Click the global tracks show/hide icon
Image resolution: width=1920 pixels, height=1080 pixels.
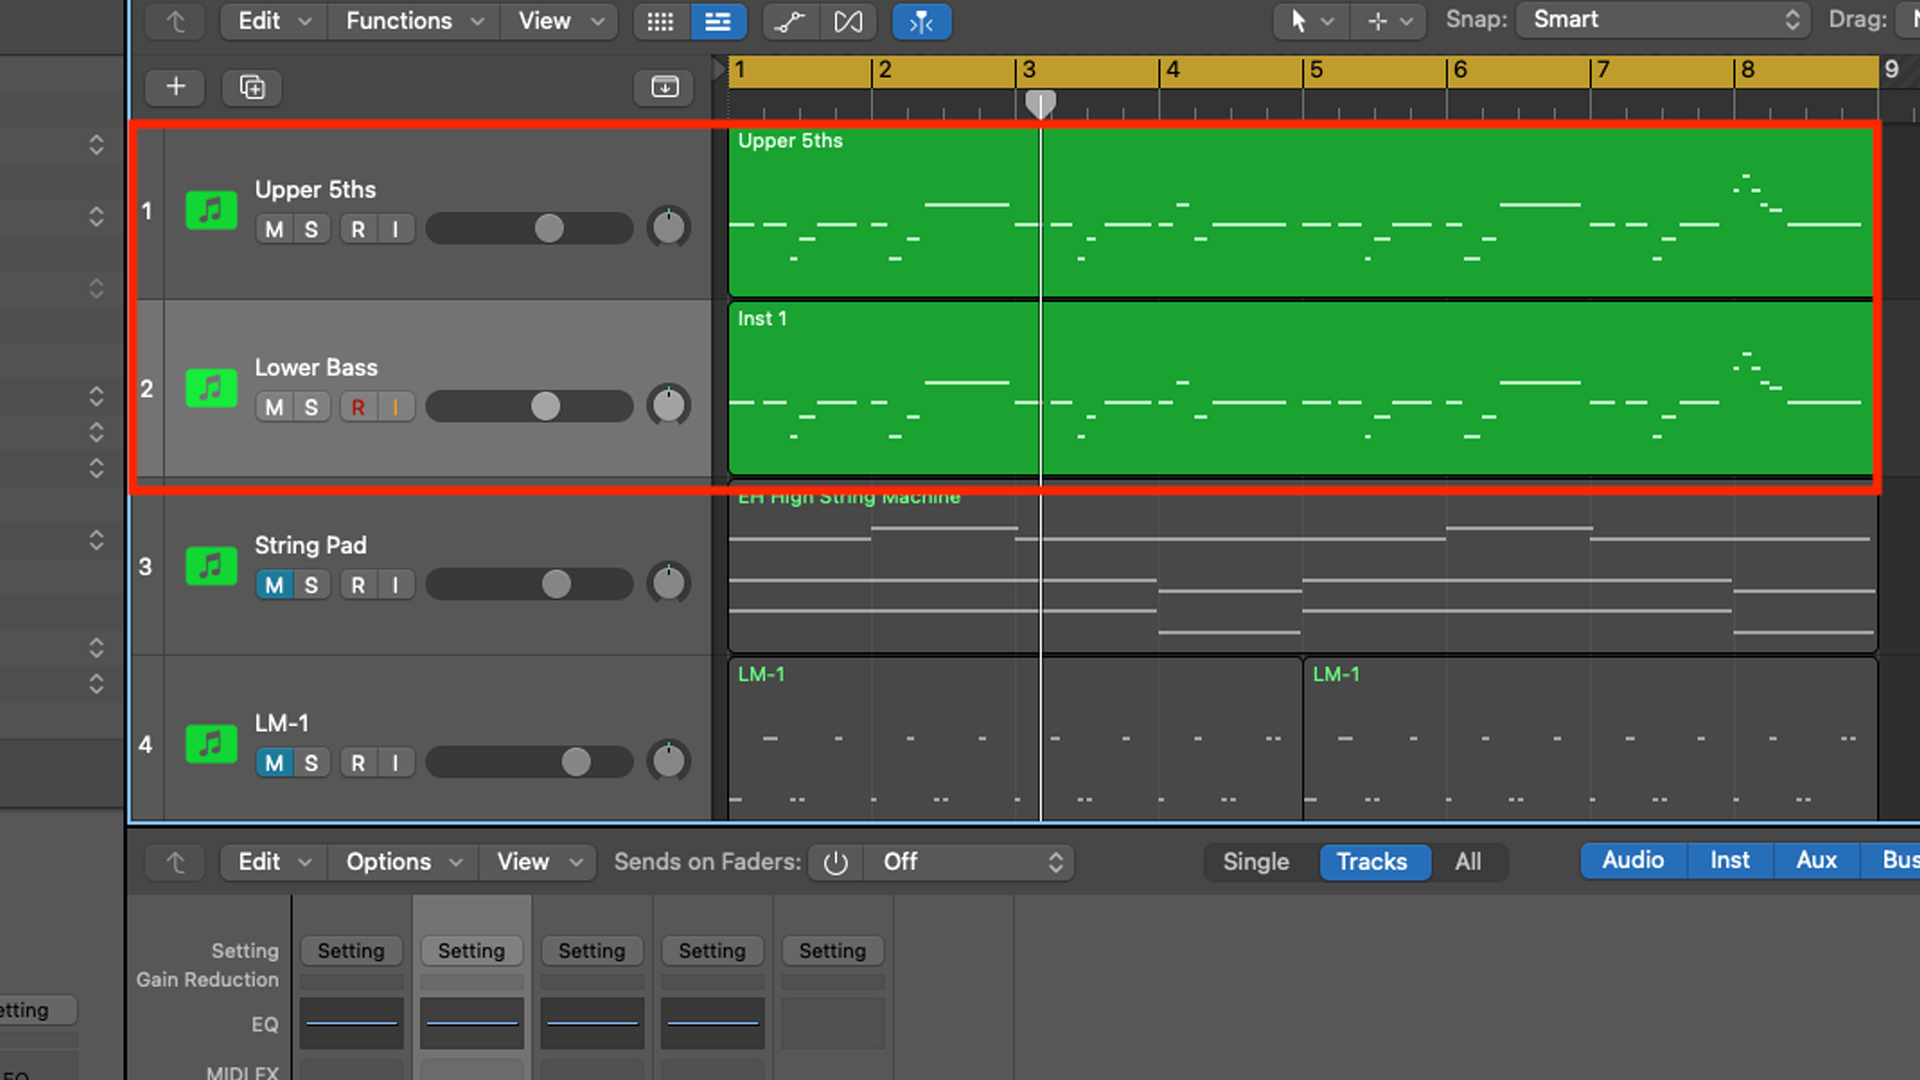point(664,87)
